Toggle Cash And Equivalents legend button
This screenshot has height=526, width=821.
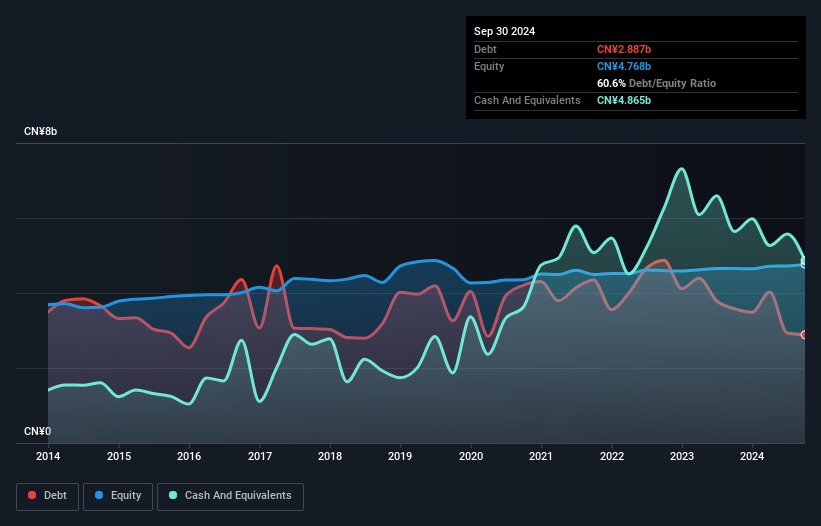[x=230, y=496]
